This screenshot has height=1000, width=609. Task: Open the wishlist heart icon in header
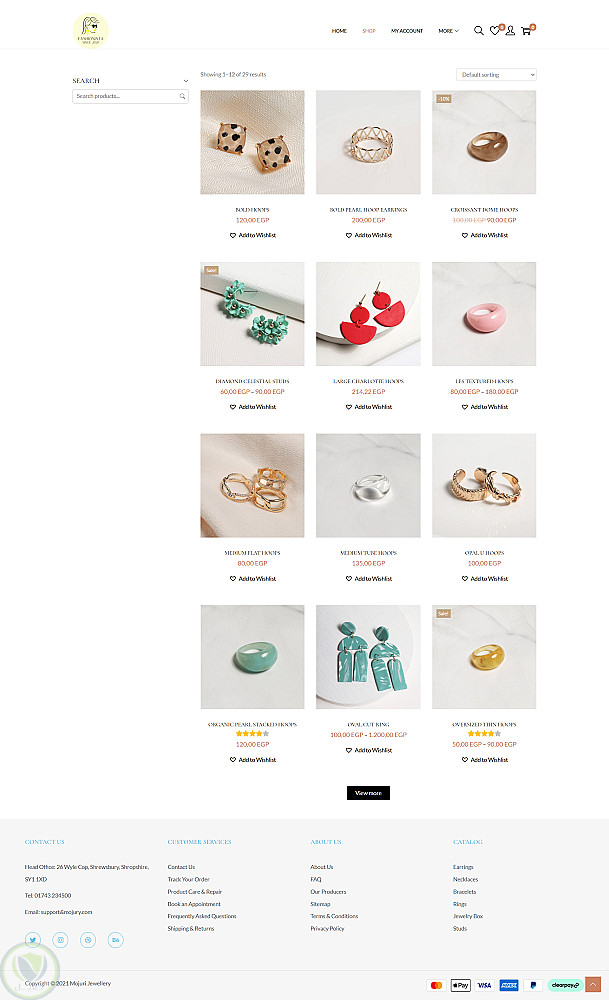coord(495,31)
